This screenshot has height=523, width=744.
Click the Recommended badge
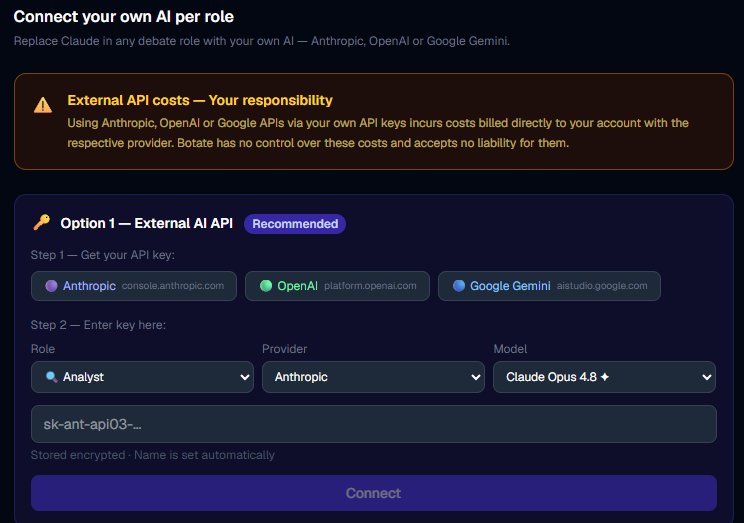tap(295, 224)
